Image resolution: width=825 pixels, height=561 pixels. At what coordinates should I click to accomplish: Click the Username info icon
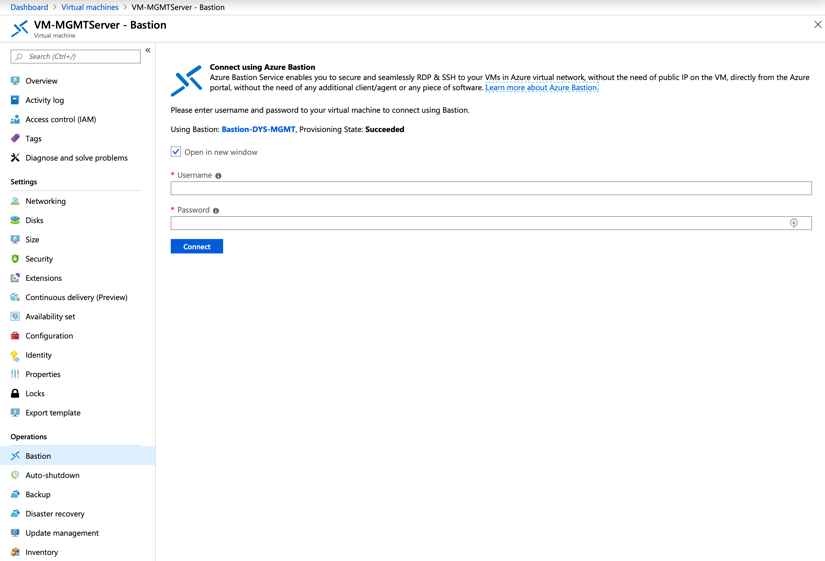tap(218, 176)
